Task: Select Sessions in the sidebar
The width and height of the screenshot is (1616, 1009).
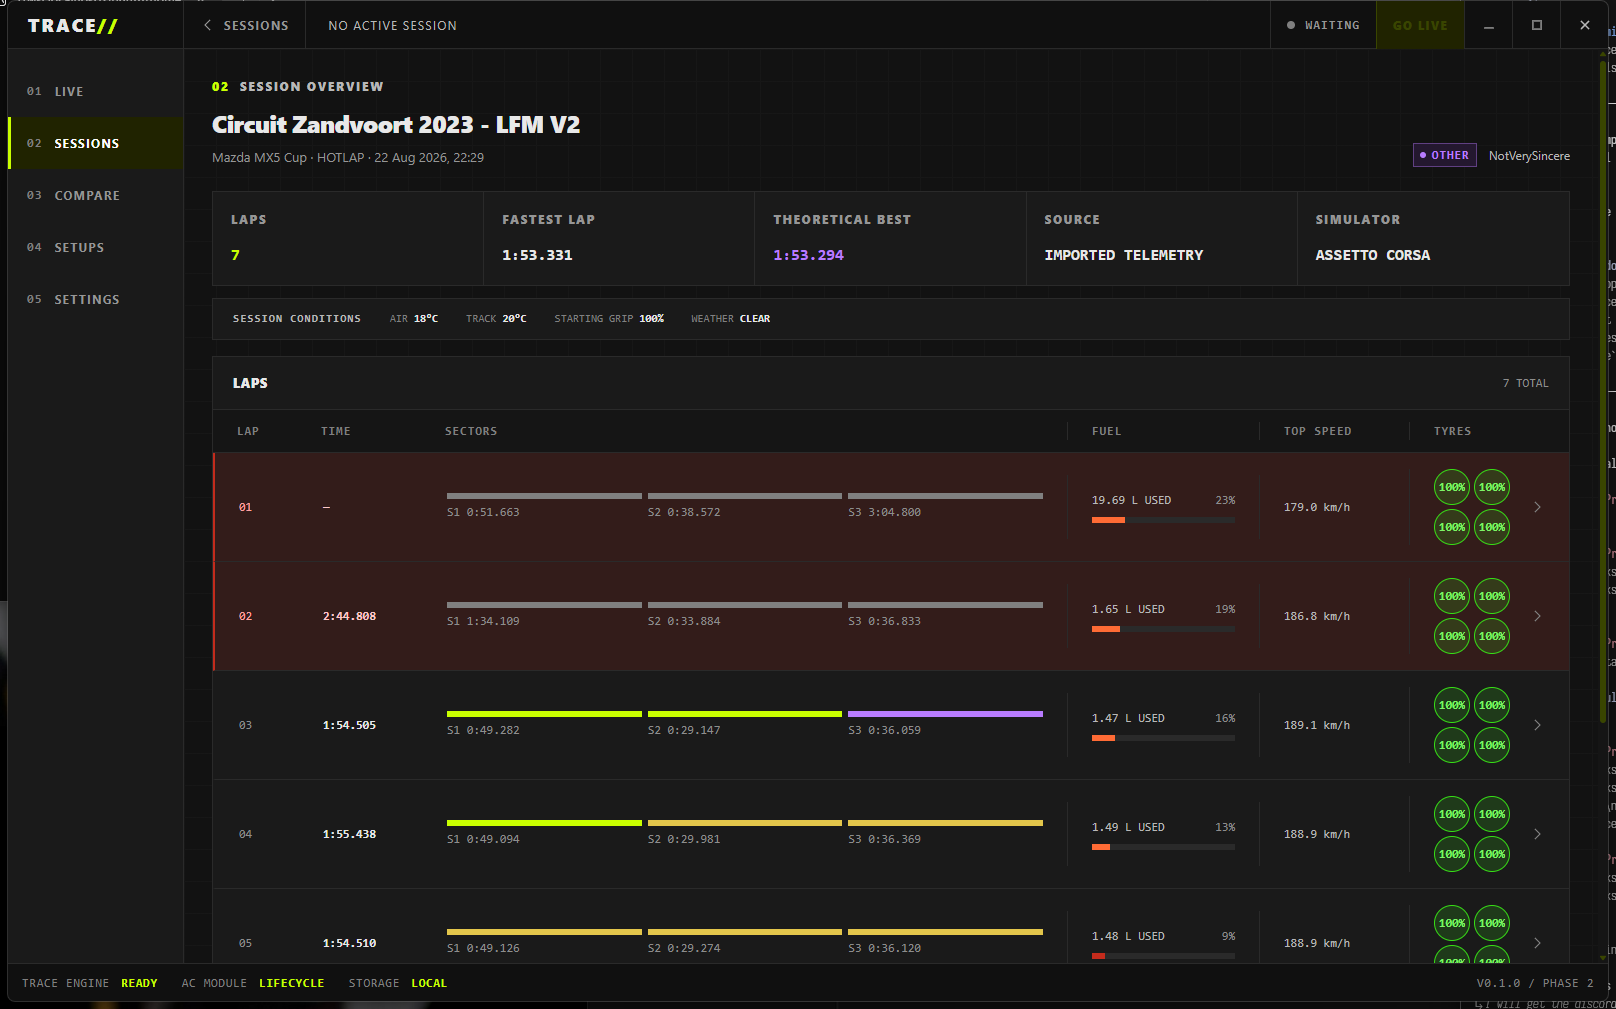Action: pyautogui.click(x=95, y=143)
